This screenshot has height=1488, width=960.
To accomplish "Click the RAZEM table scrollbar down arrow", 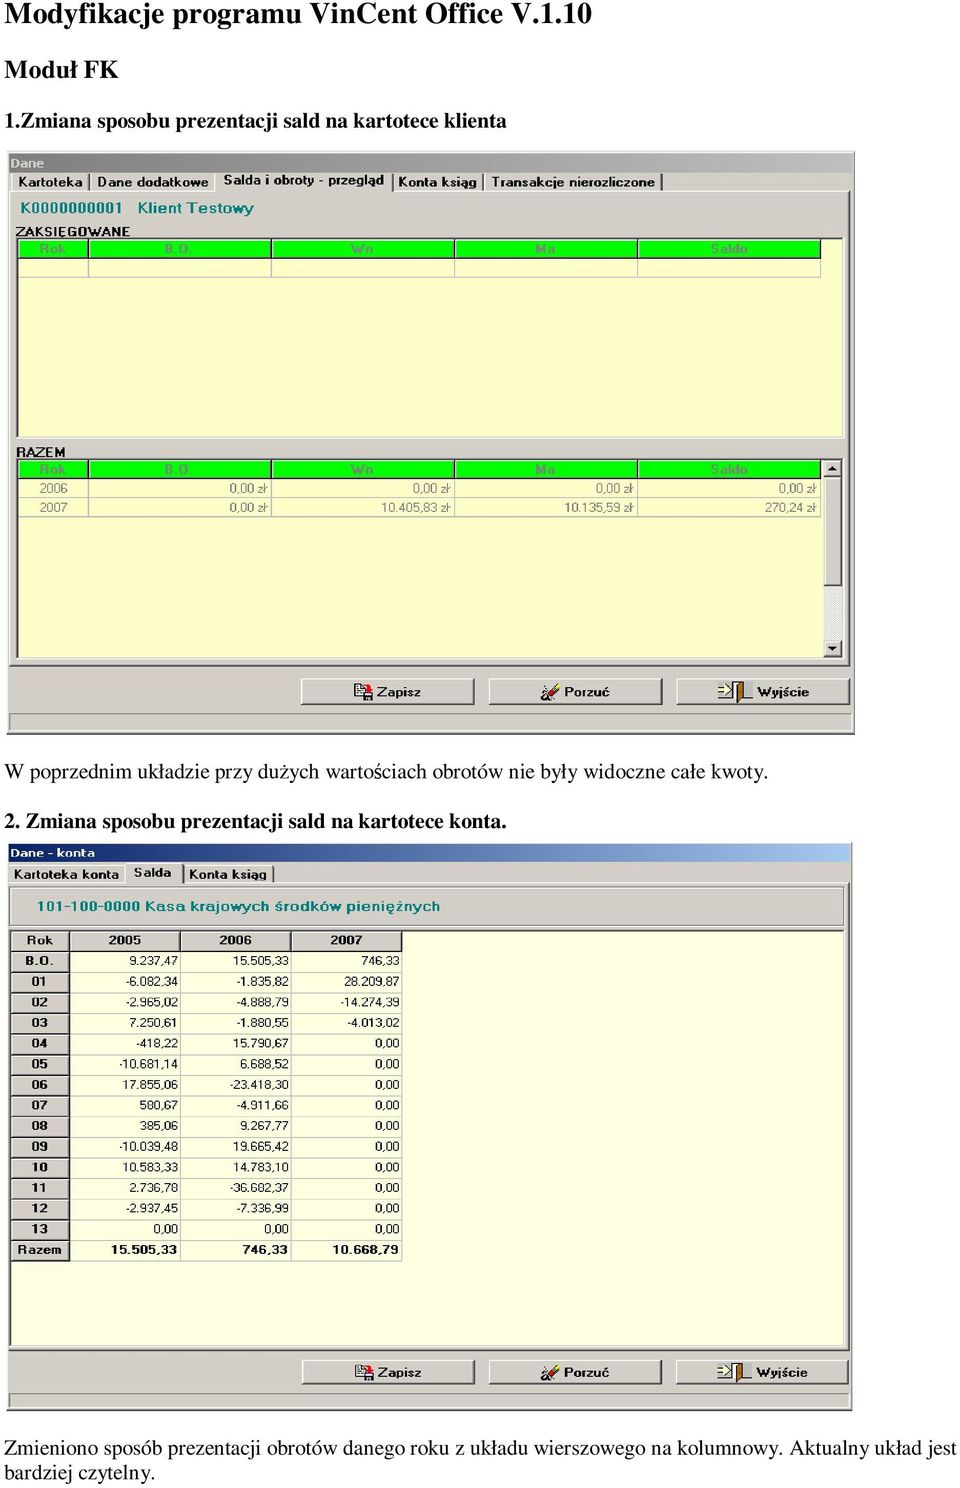I will pos(832,649).
